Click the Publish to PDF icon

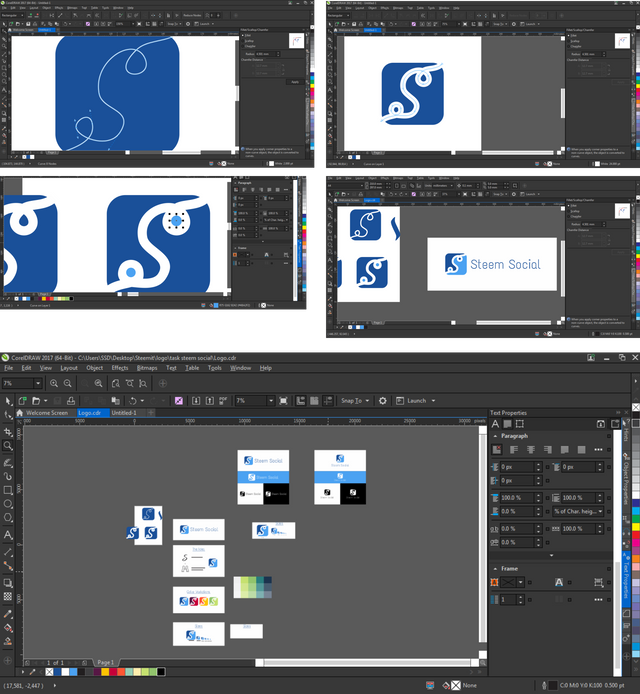coord(223,401)
